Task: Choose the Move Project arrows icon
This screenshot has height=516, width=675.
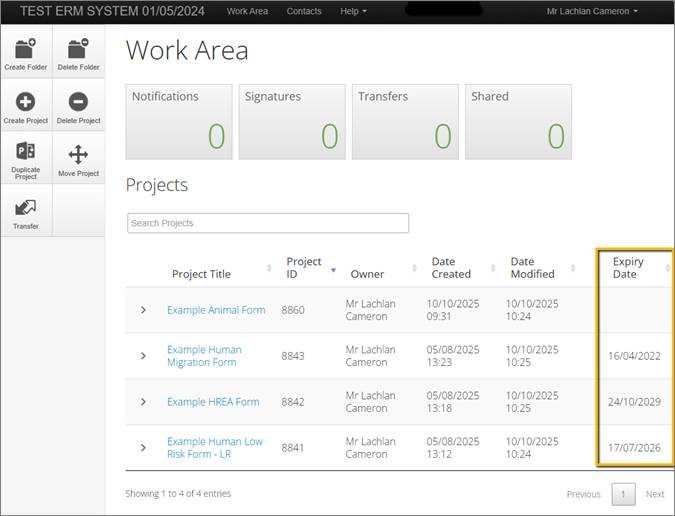Action: (x=78, y=155)
